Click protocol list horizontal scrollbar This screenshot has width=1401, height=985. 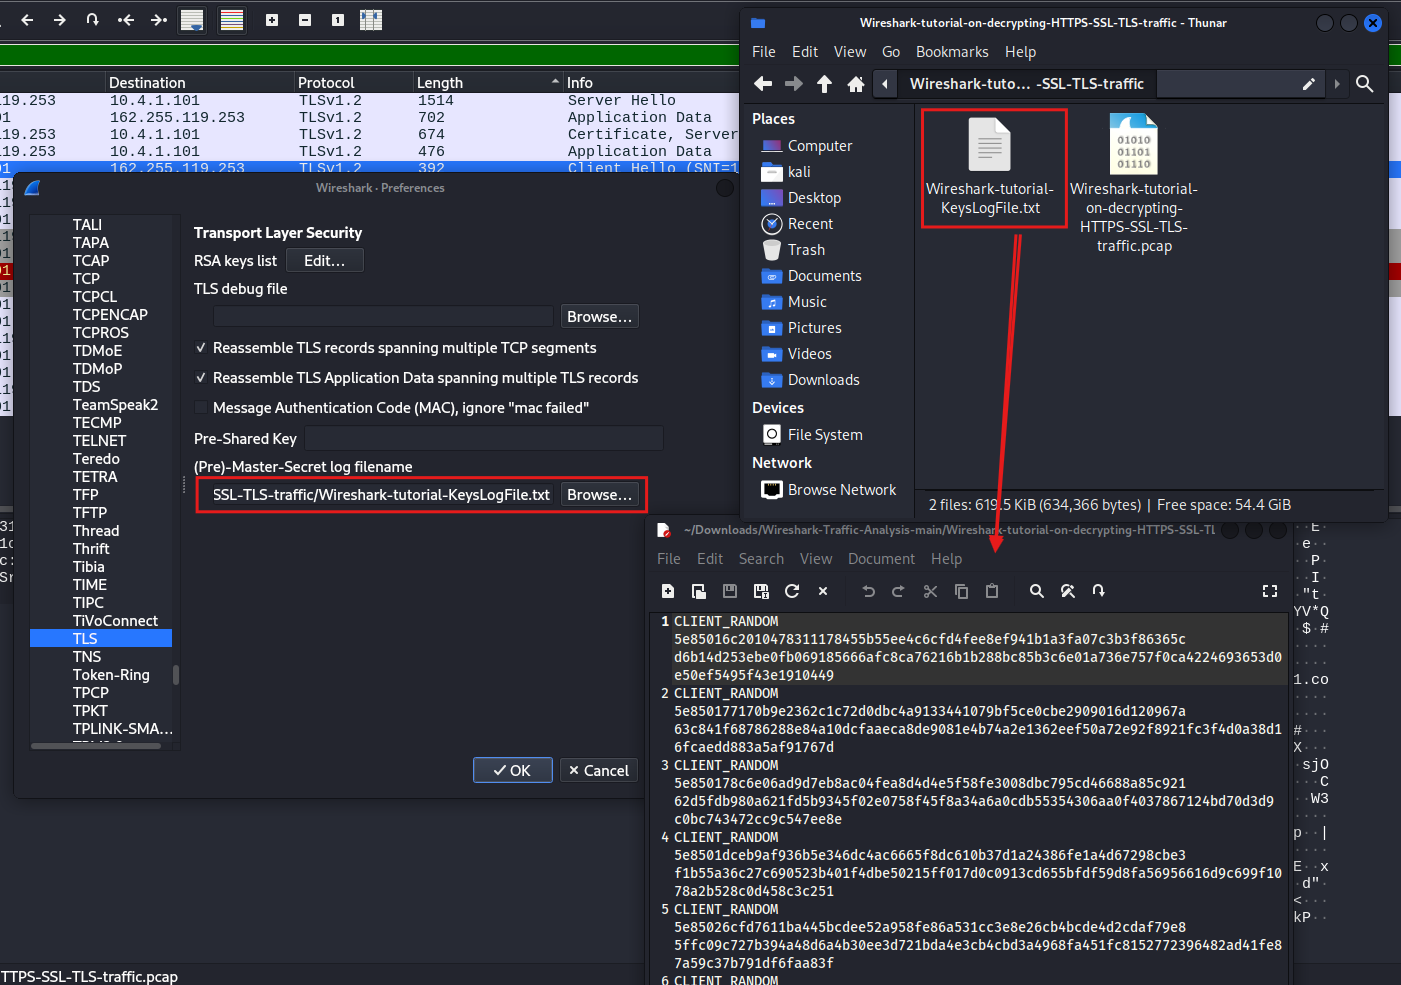tap(96, 746)
